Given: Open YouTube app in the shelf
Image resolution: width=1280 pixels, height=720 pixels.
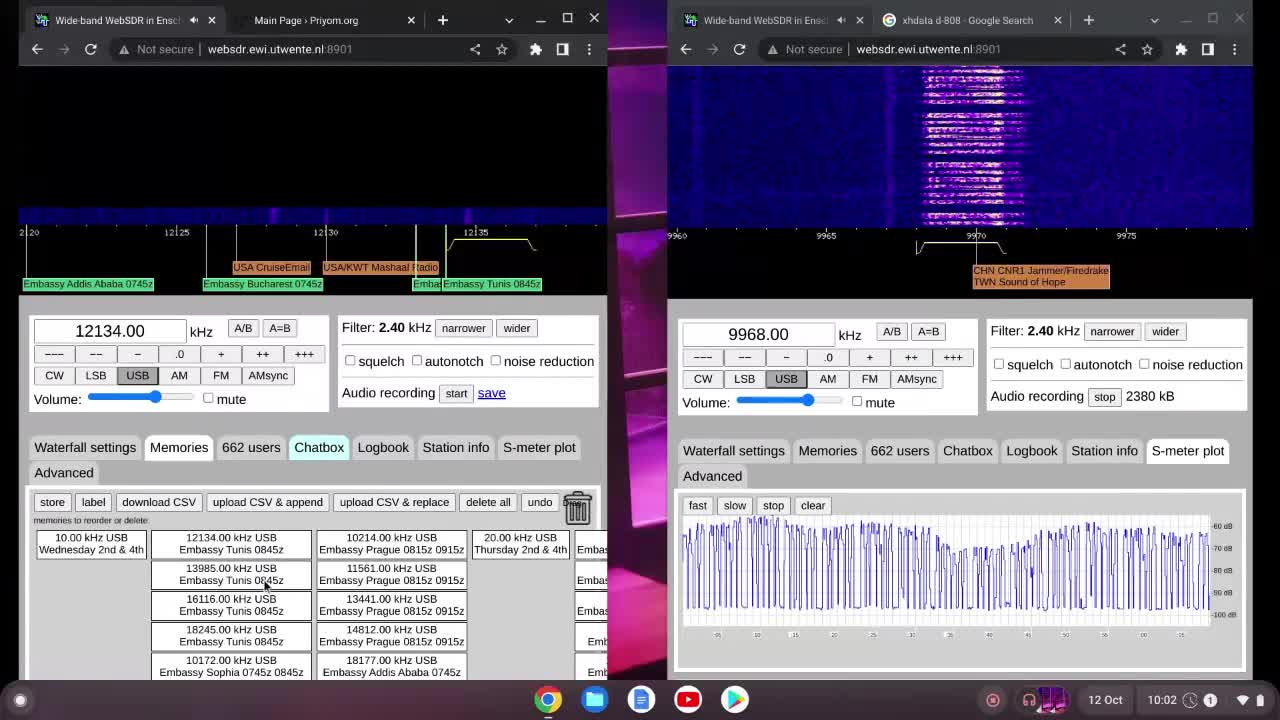Looking at the screenshot, I should [x=688, y=700].
